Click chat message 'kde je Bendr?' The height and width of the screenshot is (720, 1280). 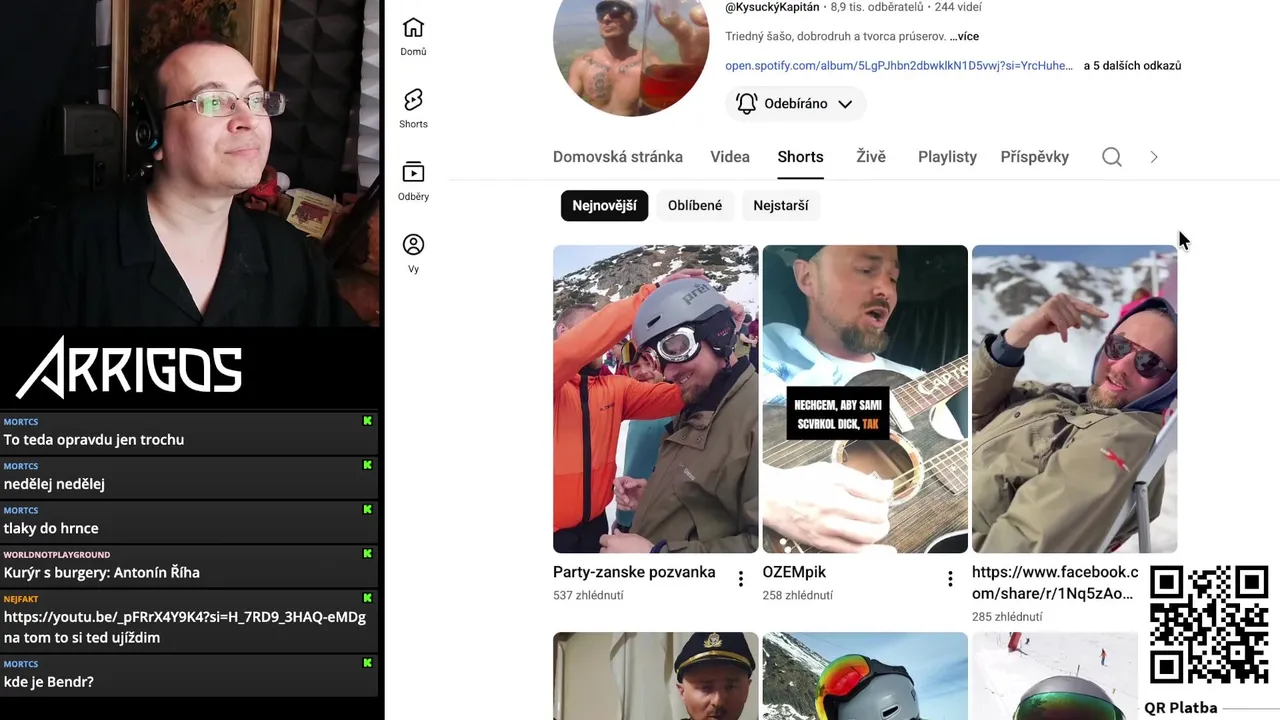pyautogui.click(x=49, y=682)
